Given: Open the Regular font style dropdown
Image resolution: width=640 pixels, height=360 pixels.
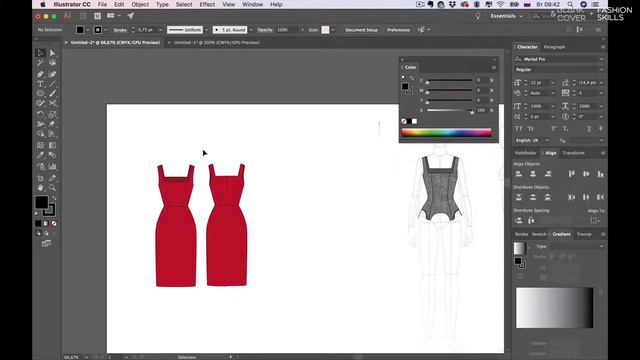Looking at the screenshot, I should coord(602,70).
